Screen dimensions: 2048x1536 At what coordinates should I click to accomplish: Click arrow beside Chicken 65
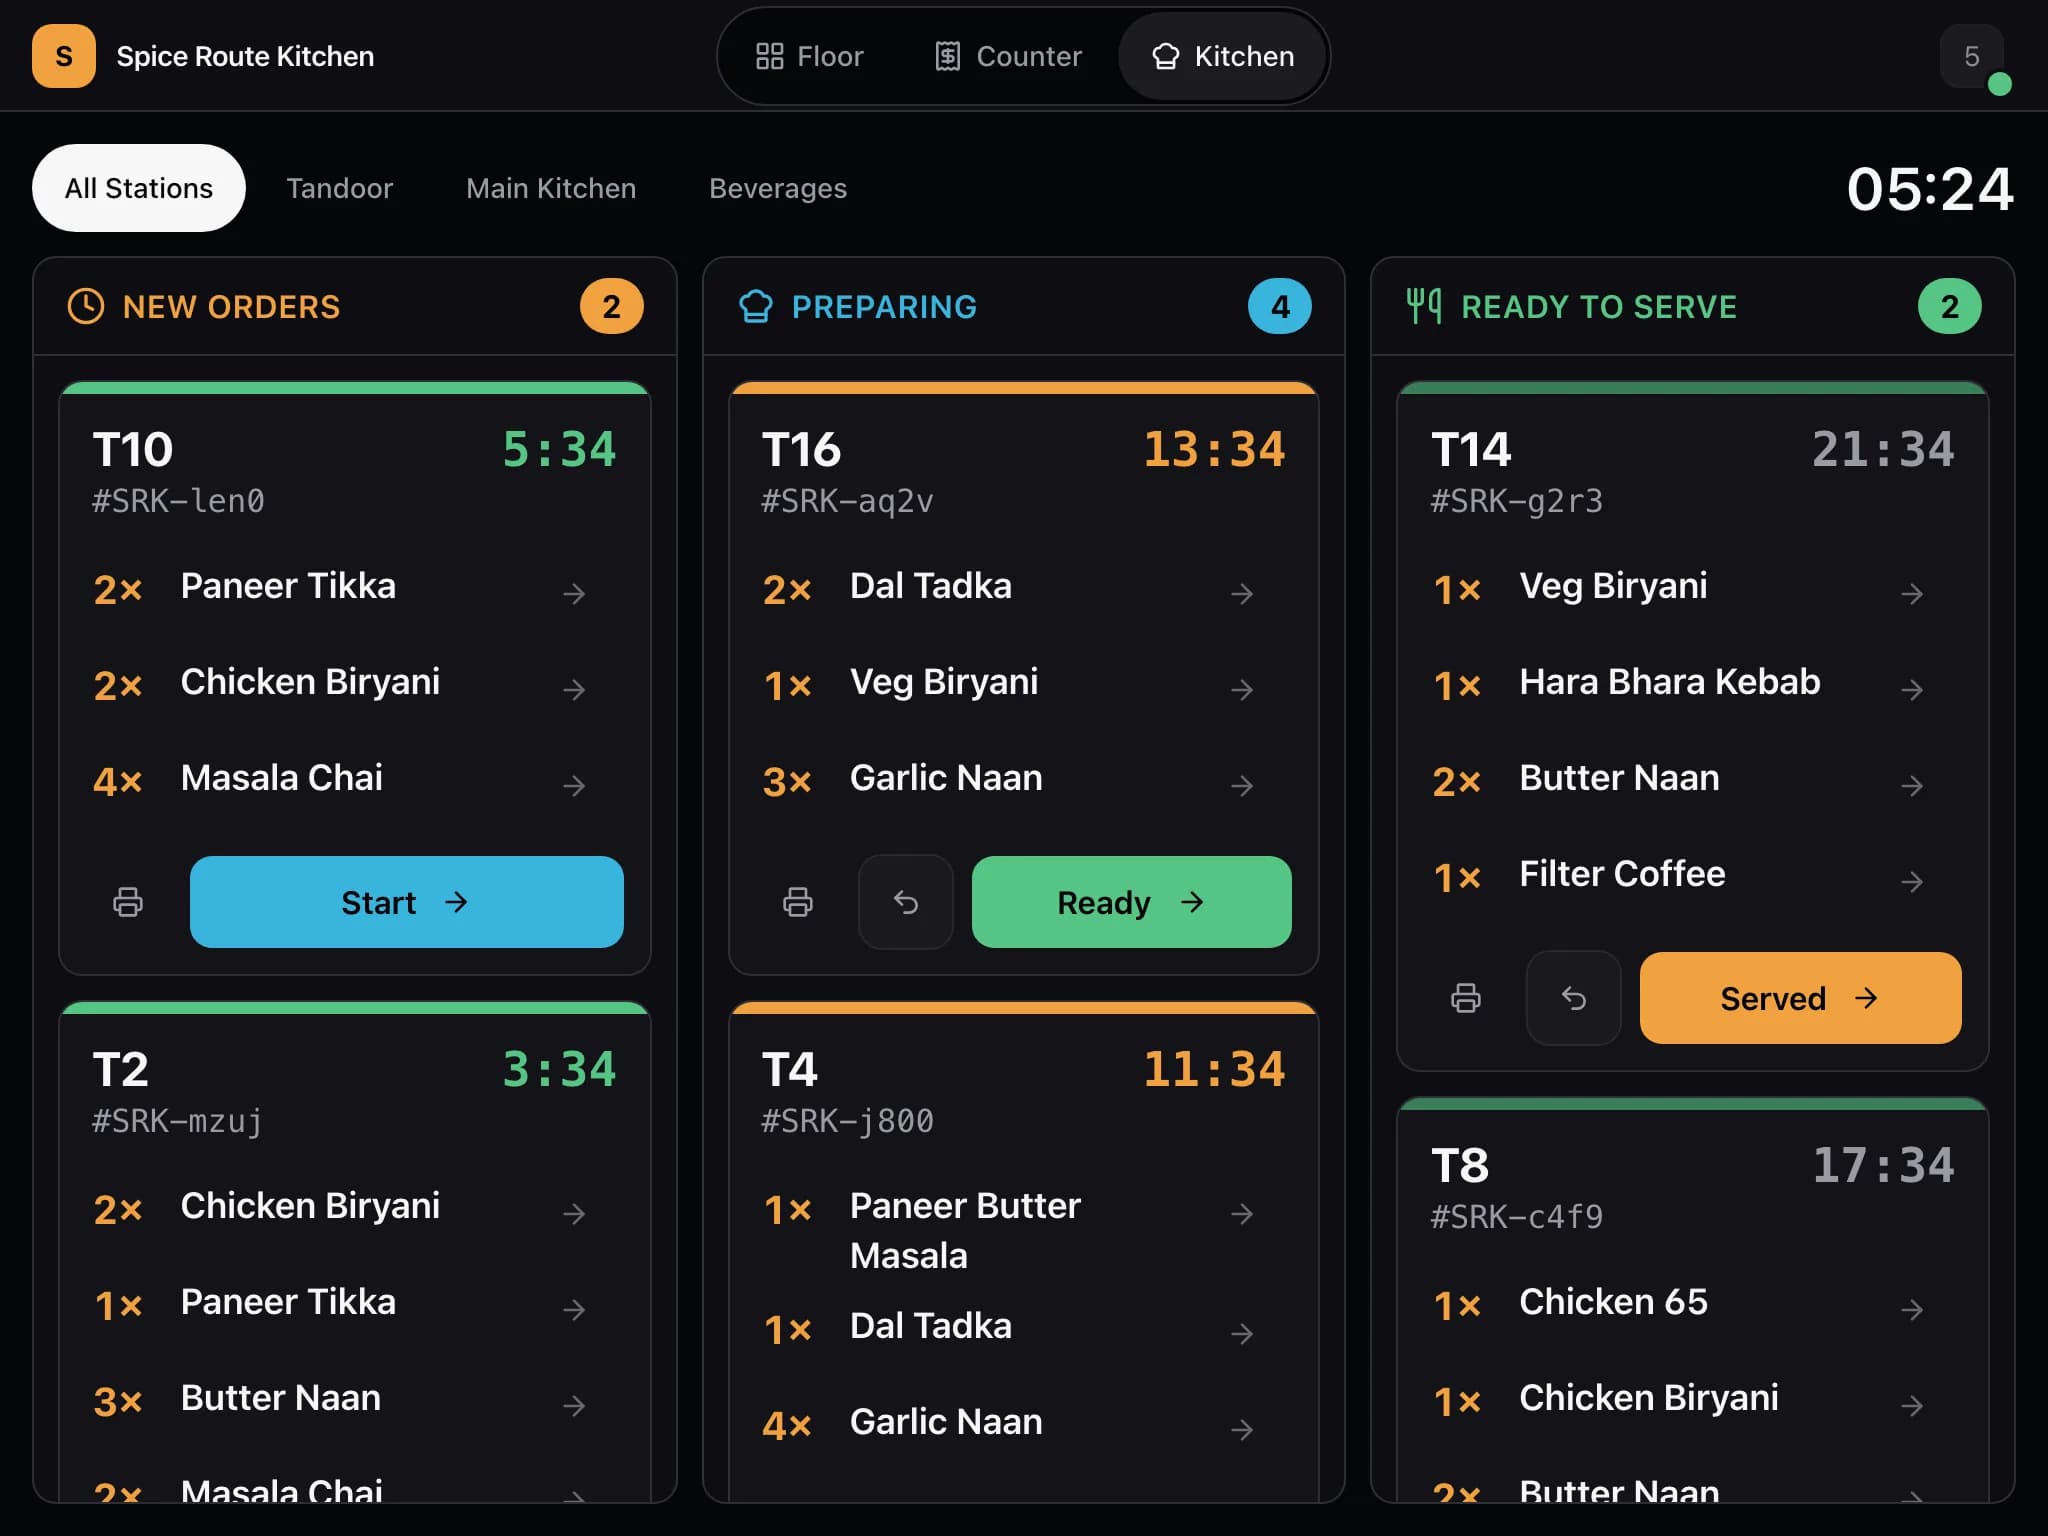coord(1912,1310)
